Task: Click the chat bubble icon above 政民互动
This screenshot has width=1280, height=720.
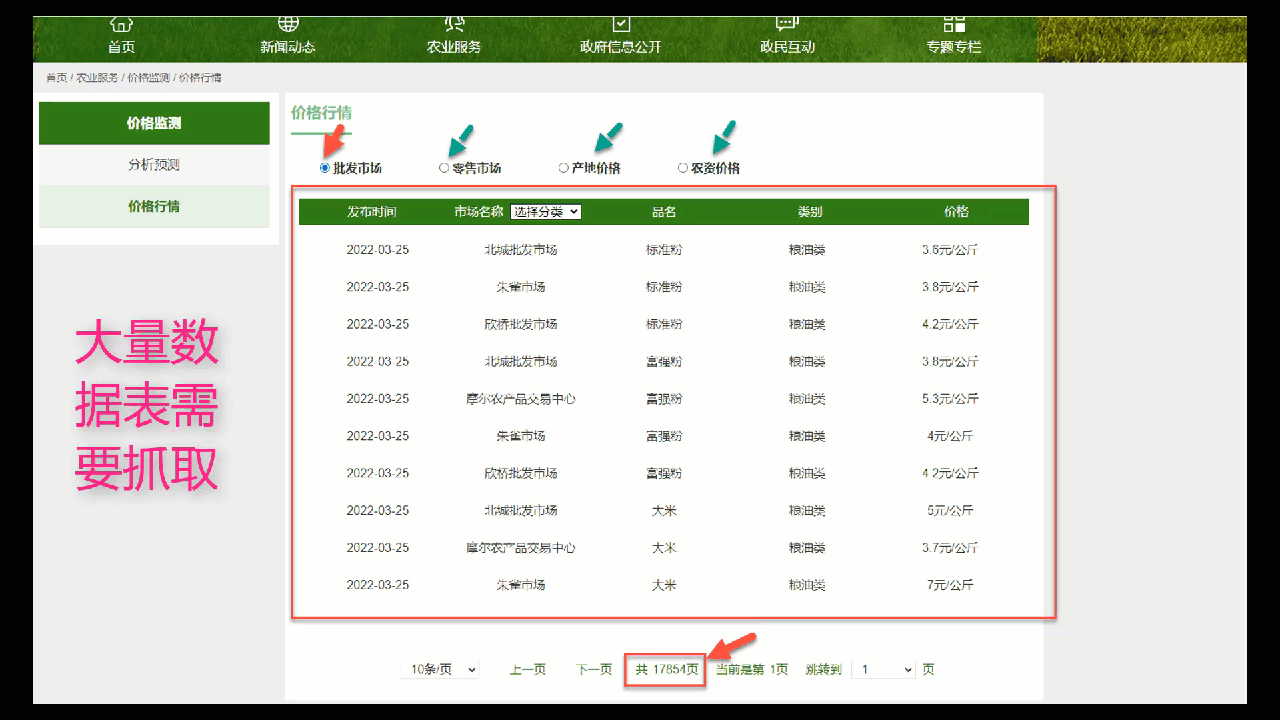Action: (x=787, y=24)
